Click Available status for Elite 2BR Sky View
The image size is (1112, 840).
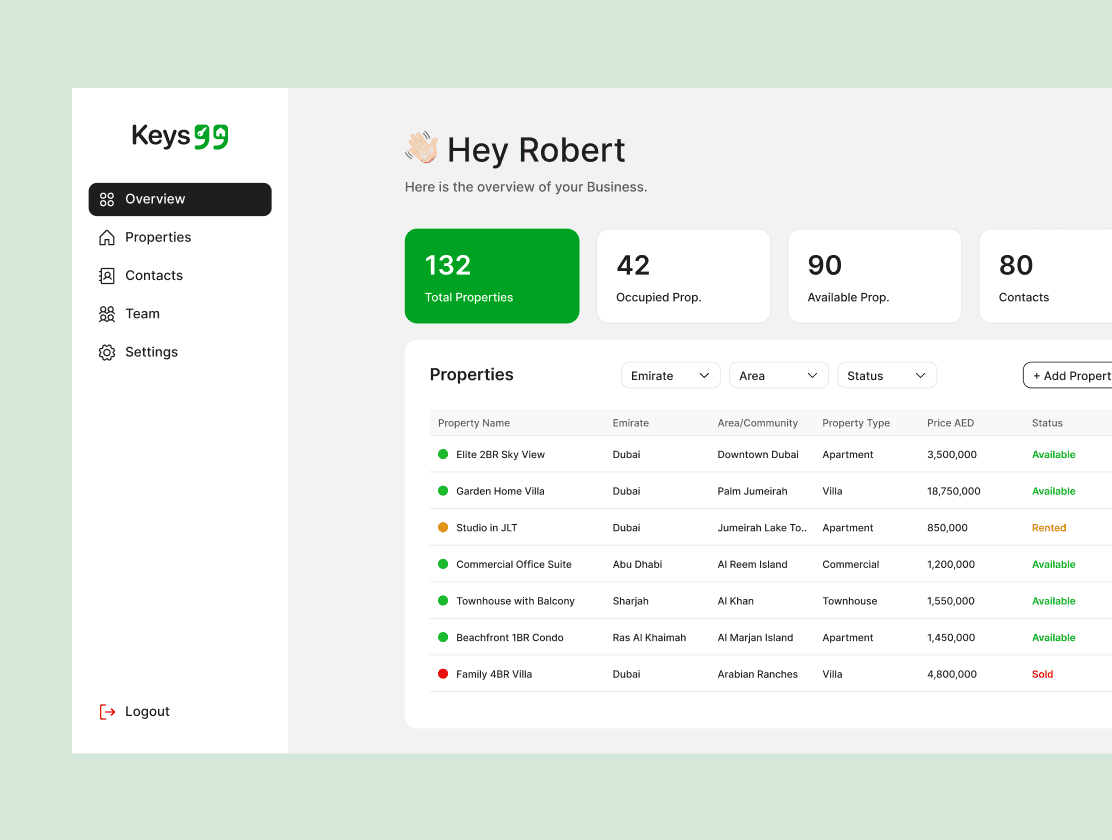1054,454
